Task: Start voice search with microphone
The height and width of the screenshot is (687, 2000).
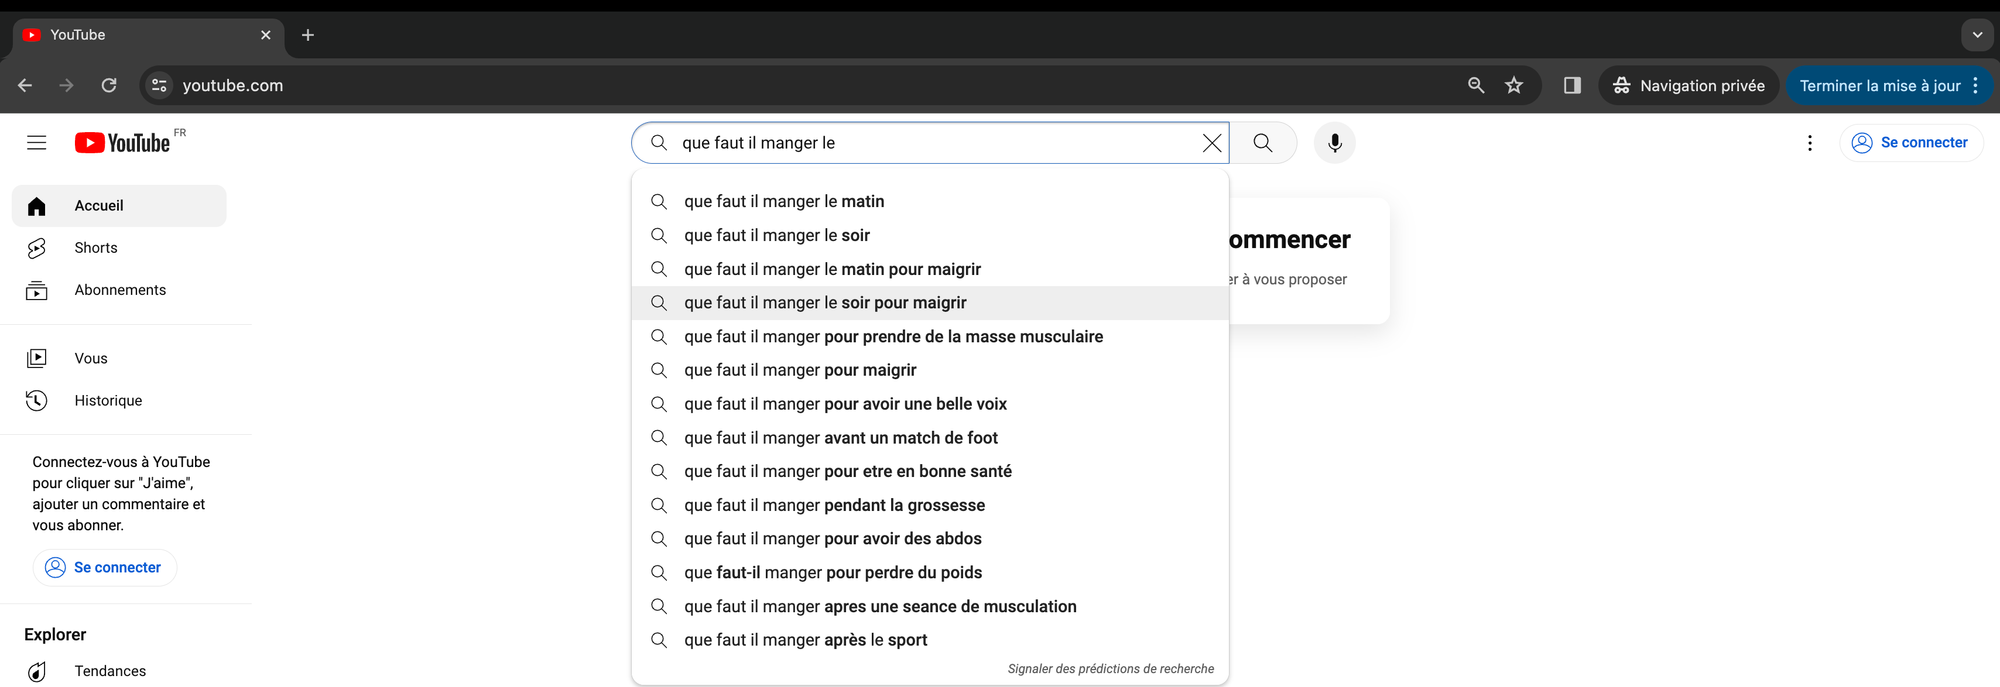Action: click(1334, 143)
